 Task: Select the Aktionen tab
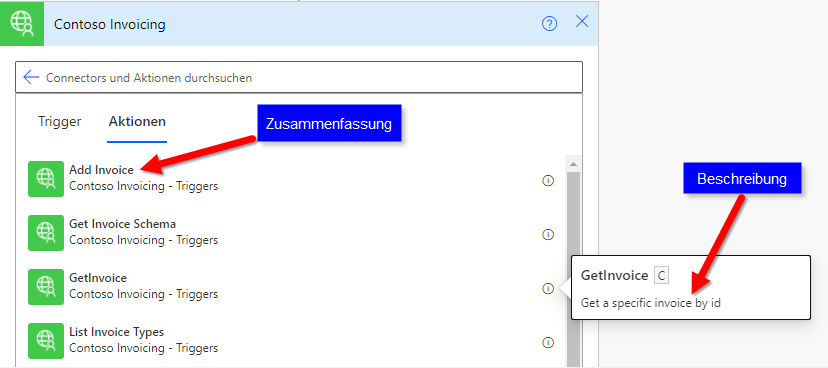(x=137, y=121)
